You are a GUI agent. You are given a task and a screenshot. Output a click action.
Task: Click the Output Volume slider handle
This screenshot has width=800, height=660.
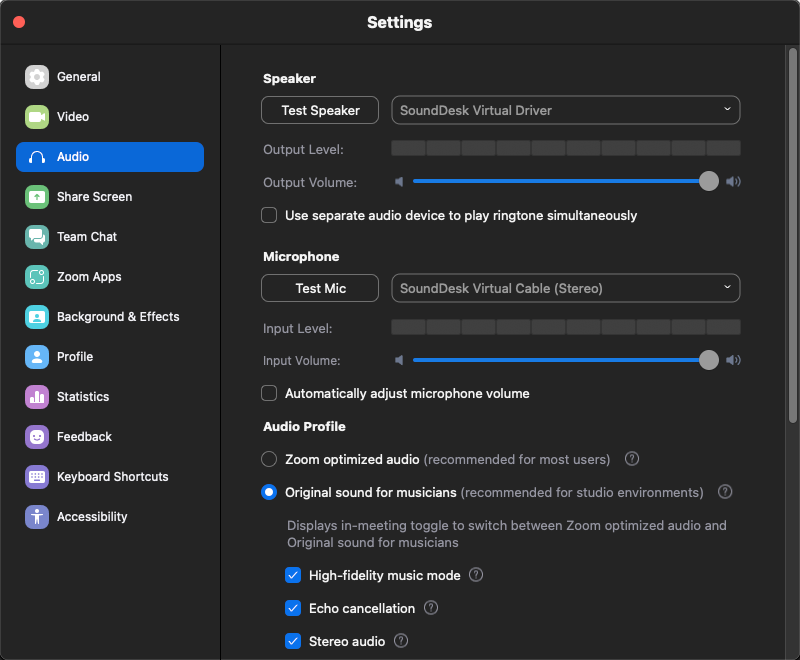tap(709, 181)
